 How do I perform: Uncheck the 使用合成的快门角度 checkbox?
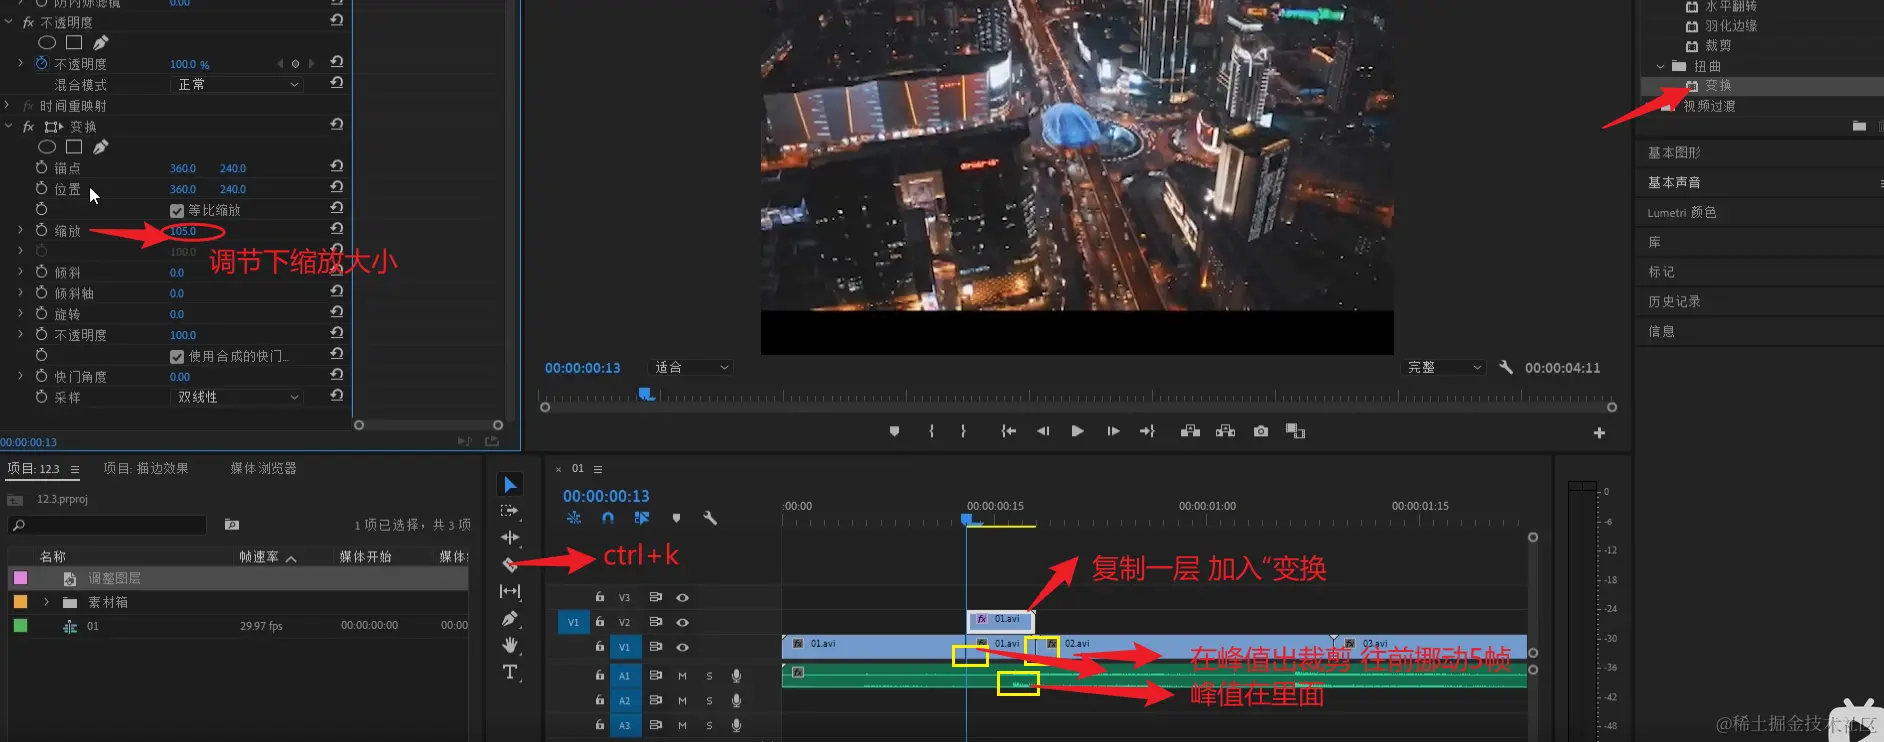click(177, 357)
